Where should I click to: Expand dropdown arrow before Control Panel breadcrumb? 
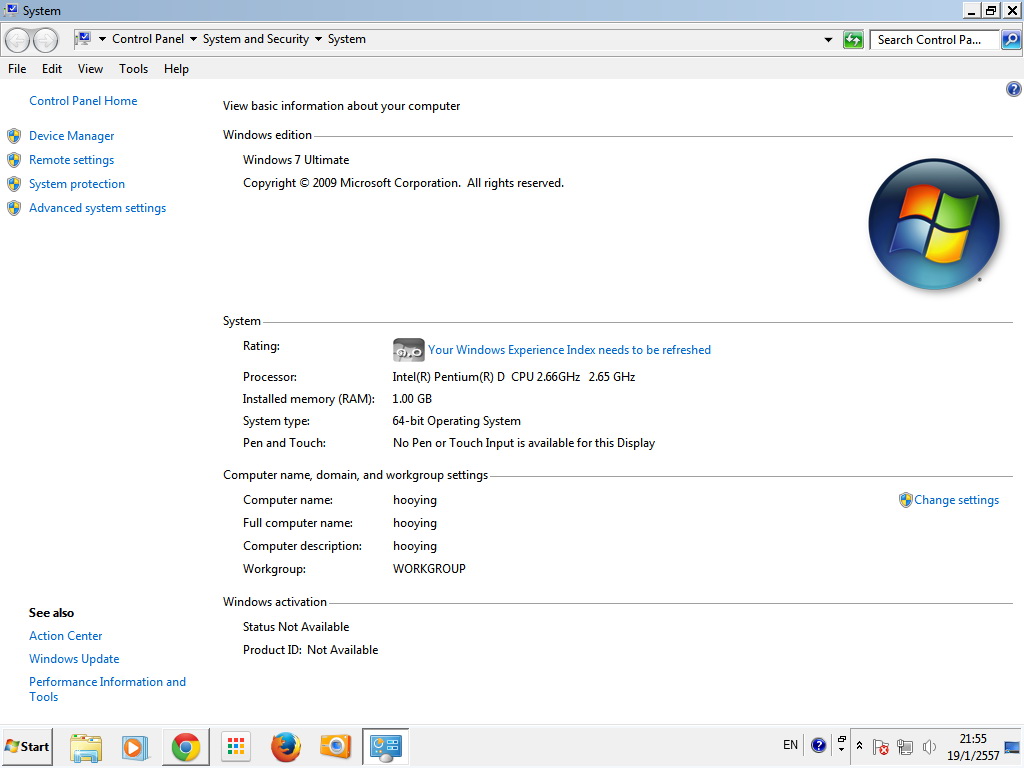coord(103,39)
